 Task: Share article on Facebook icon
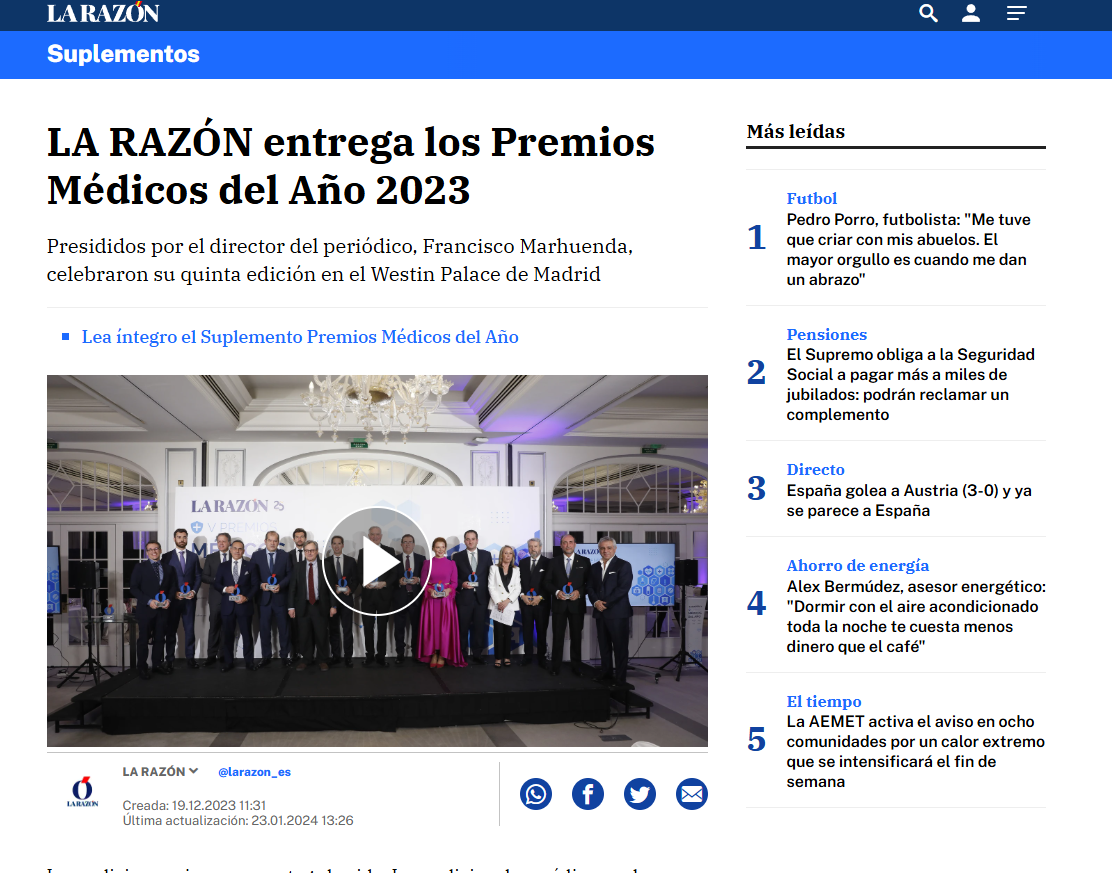[x=588, y=794]
